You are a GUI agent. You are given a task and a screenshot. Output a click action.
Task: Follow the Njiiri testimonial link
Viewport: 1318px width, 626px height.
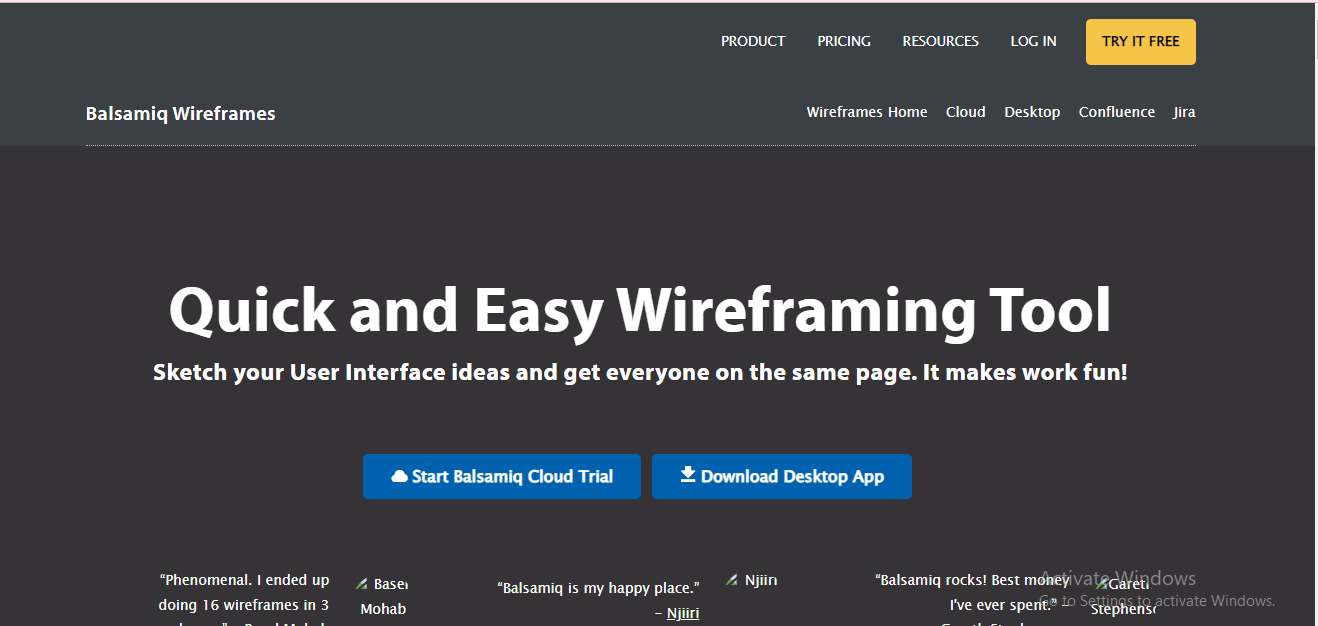point(683,612)
